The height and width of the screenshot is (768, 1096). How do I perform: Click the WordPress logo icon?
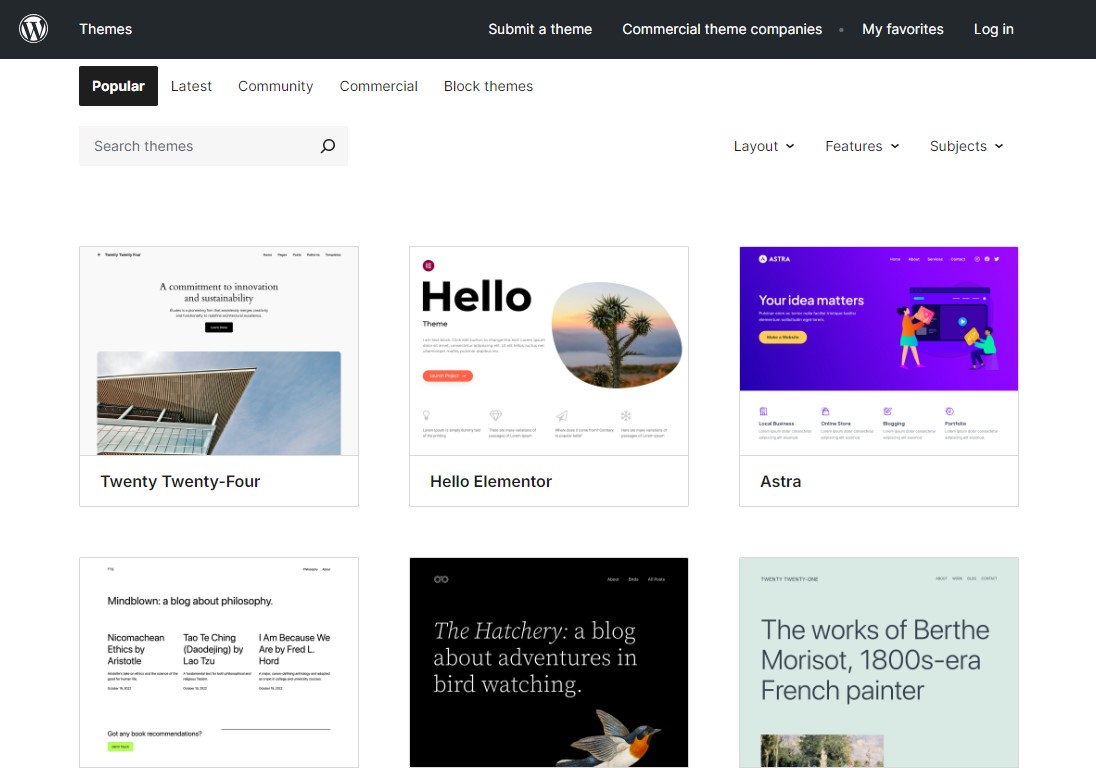pos(34,29)
